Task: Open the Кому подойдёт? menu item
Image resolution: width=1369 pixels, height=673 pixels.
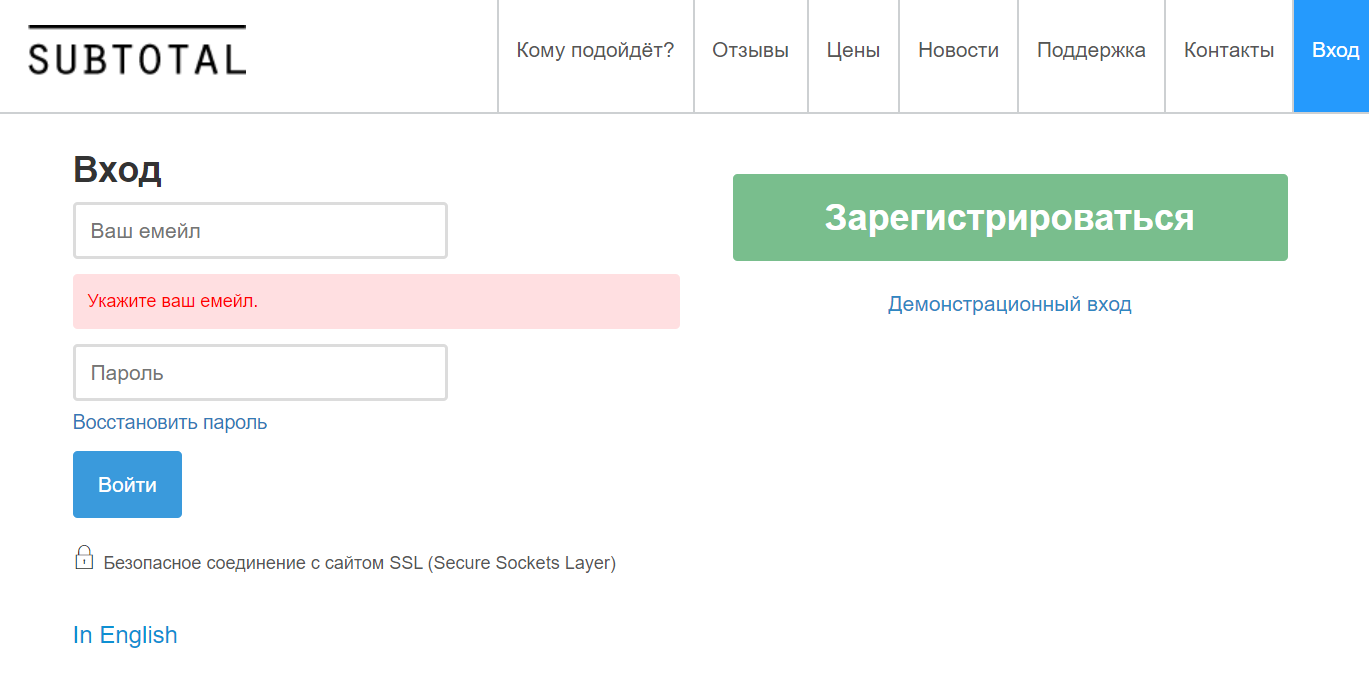Action: pos(595,50)
